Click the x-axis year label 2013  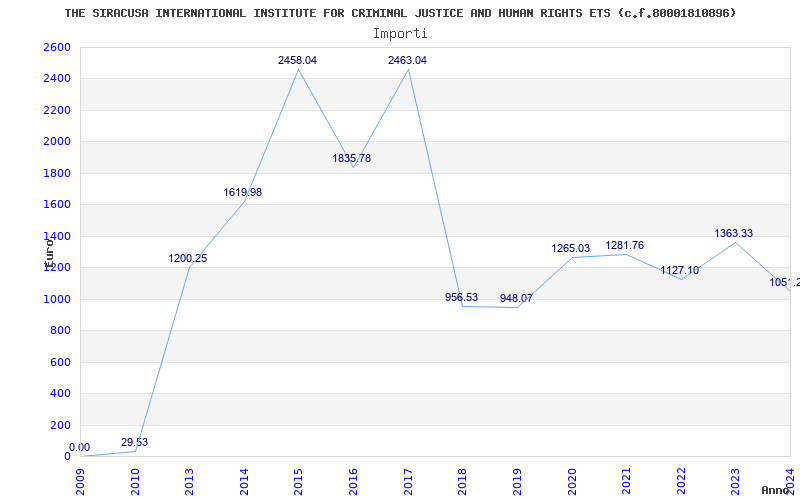pyautogui.click(x=190, y=481)
